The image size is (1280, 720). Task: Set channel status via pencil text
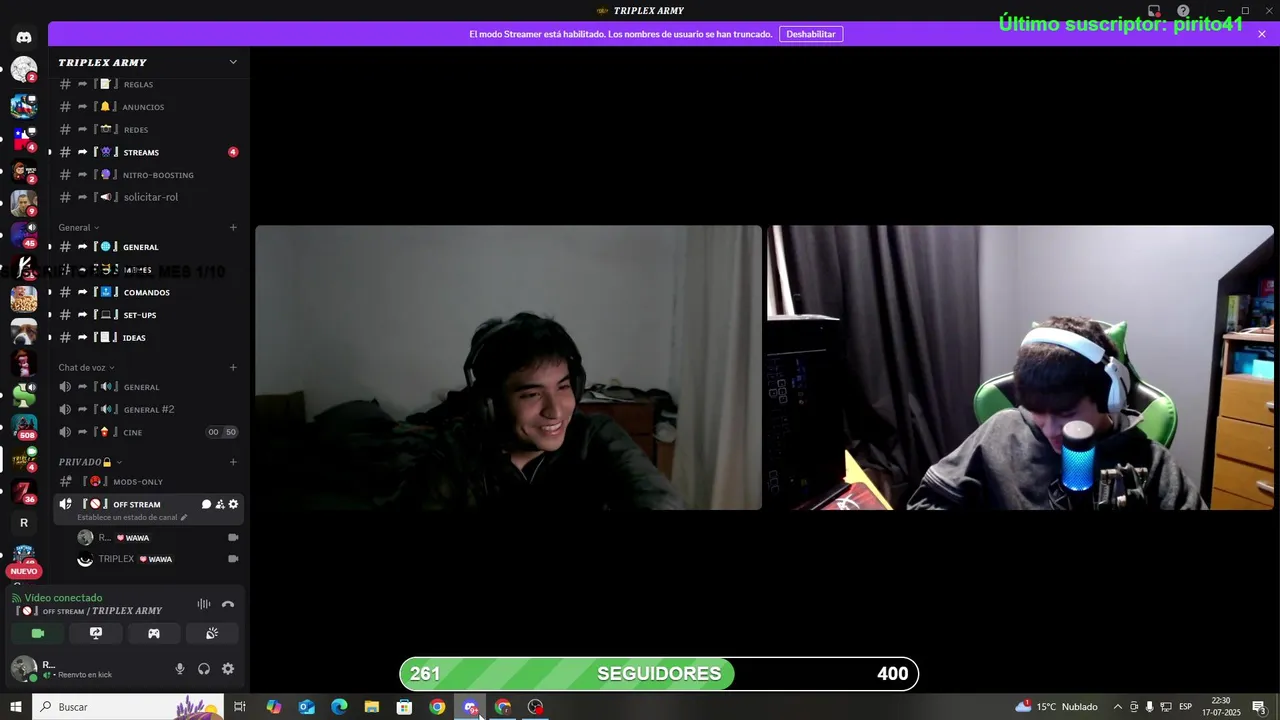(x=132, y=518)
